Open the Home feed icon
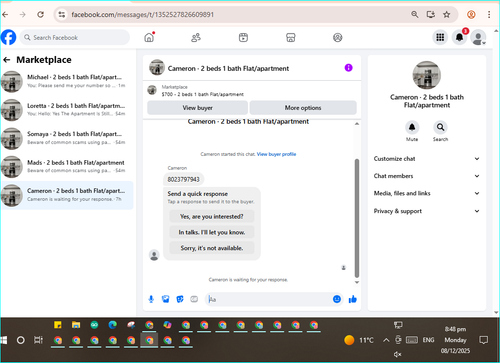 point(149,37)
